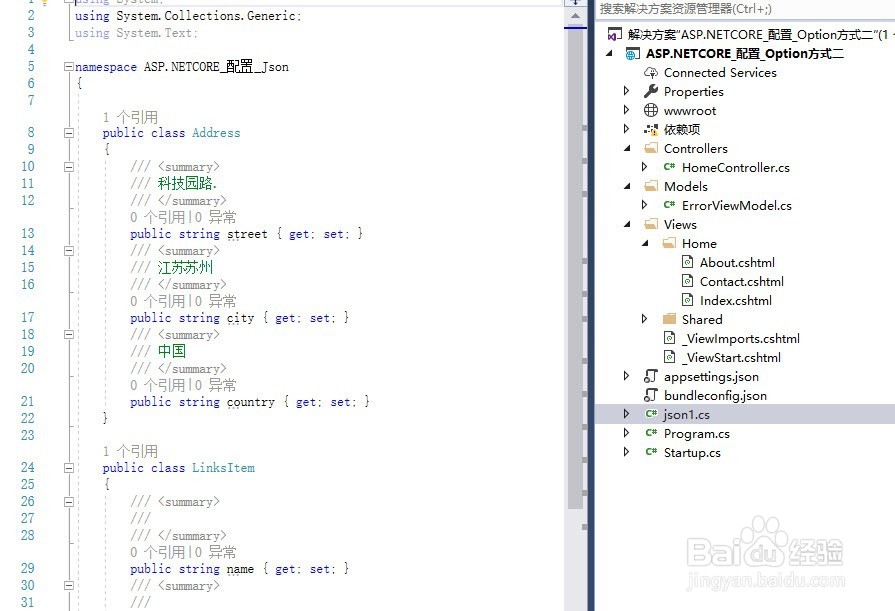Collapse the Address class code block
Viewport: 895px width, 611px height.
click(69, 133)
